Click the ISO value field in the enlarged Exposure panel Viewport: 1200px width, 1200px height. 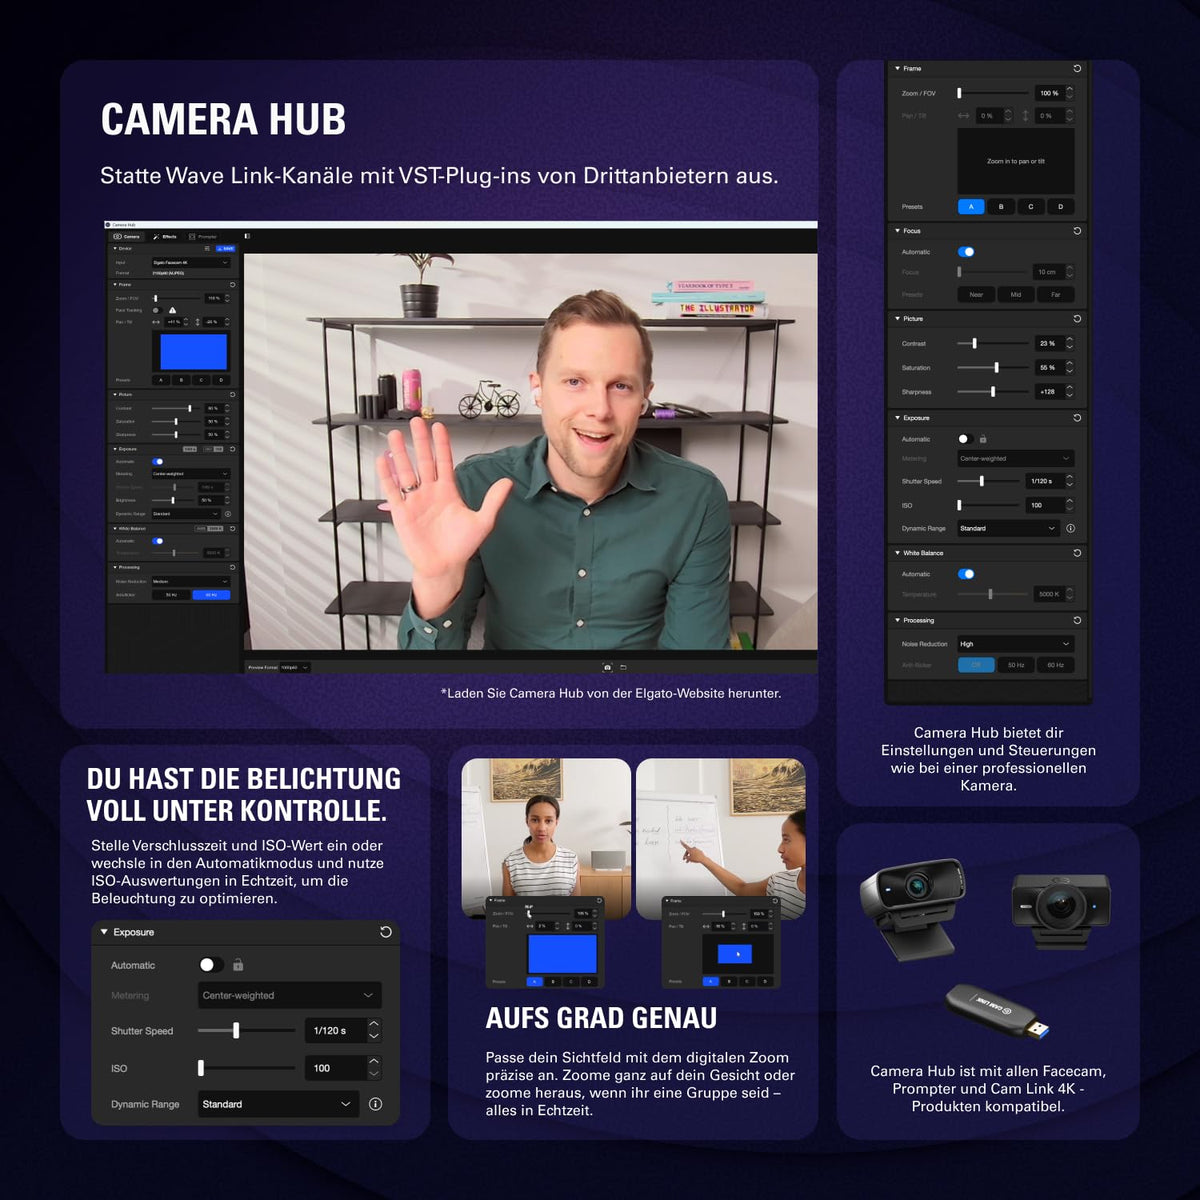click(x=335, y=1068)
